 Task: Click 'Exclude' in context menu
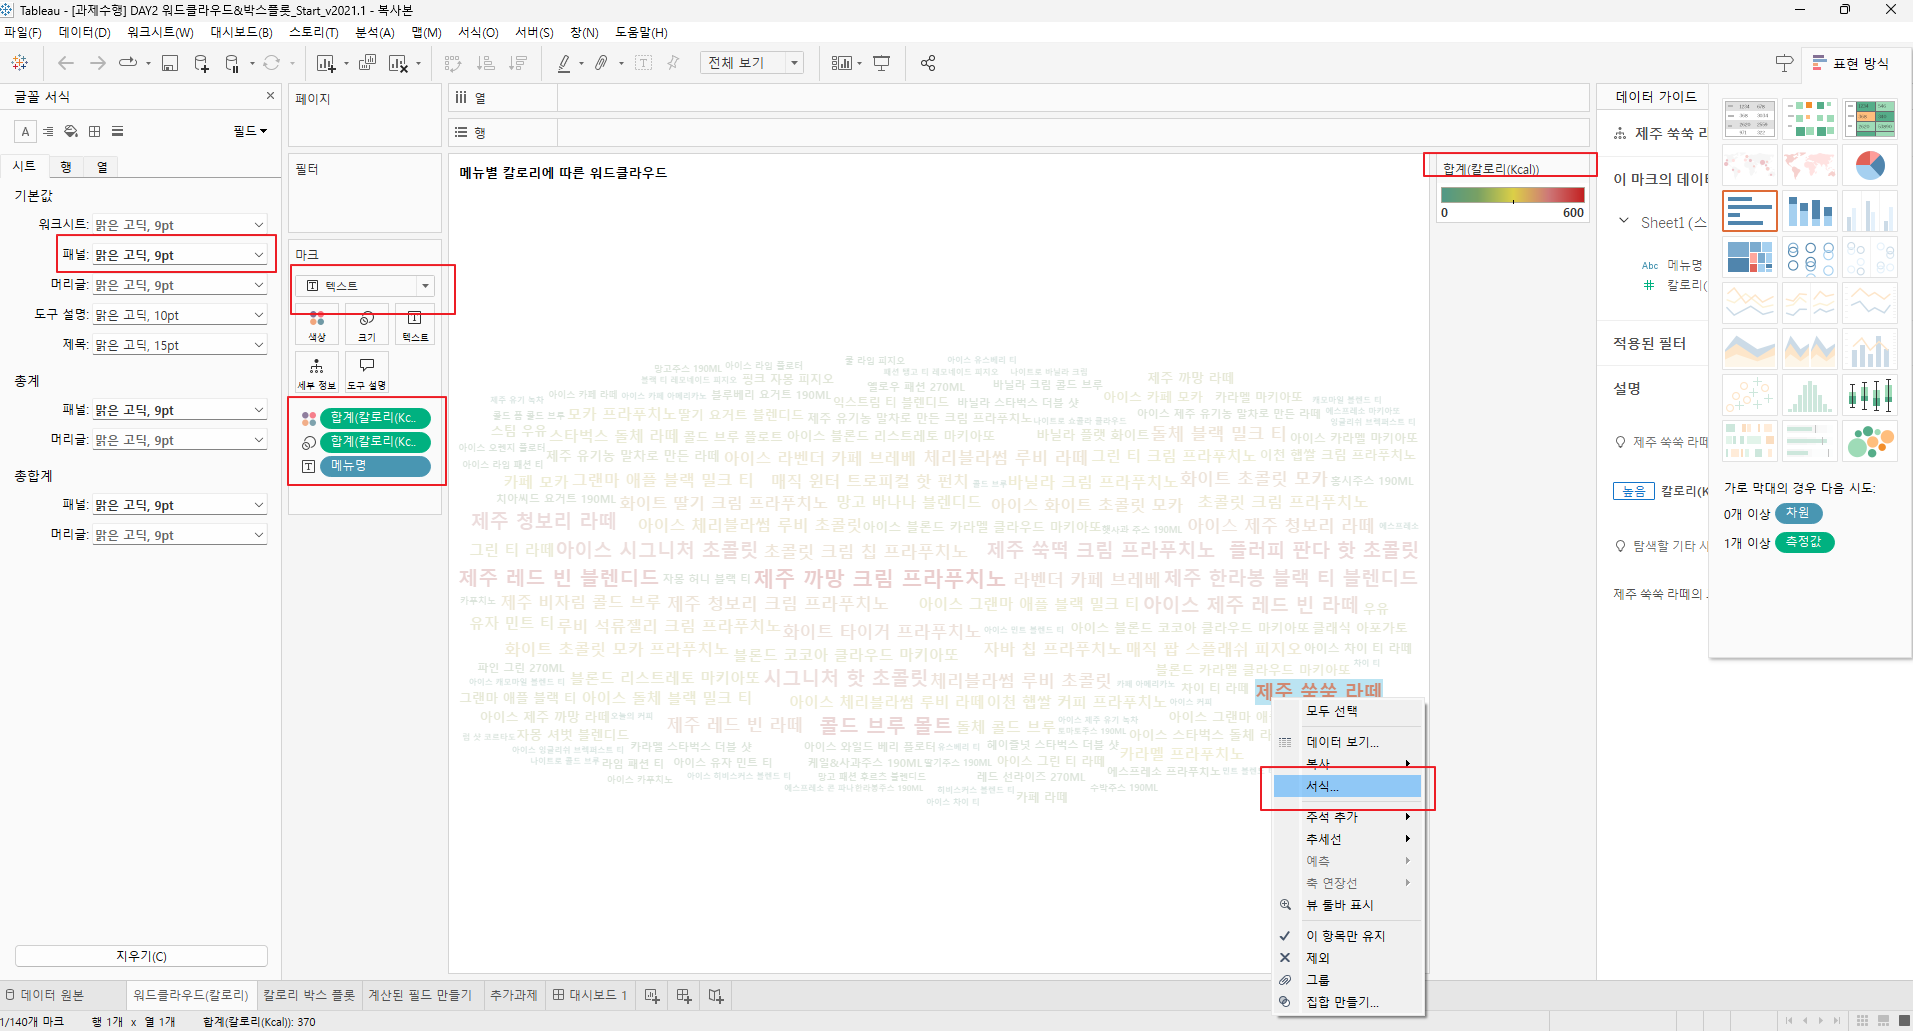point(1346,958)
